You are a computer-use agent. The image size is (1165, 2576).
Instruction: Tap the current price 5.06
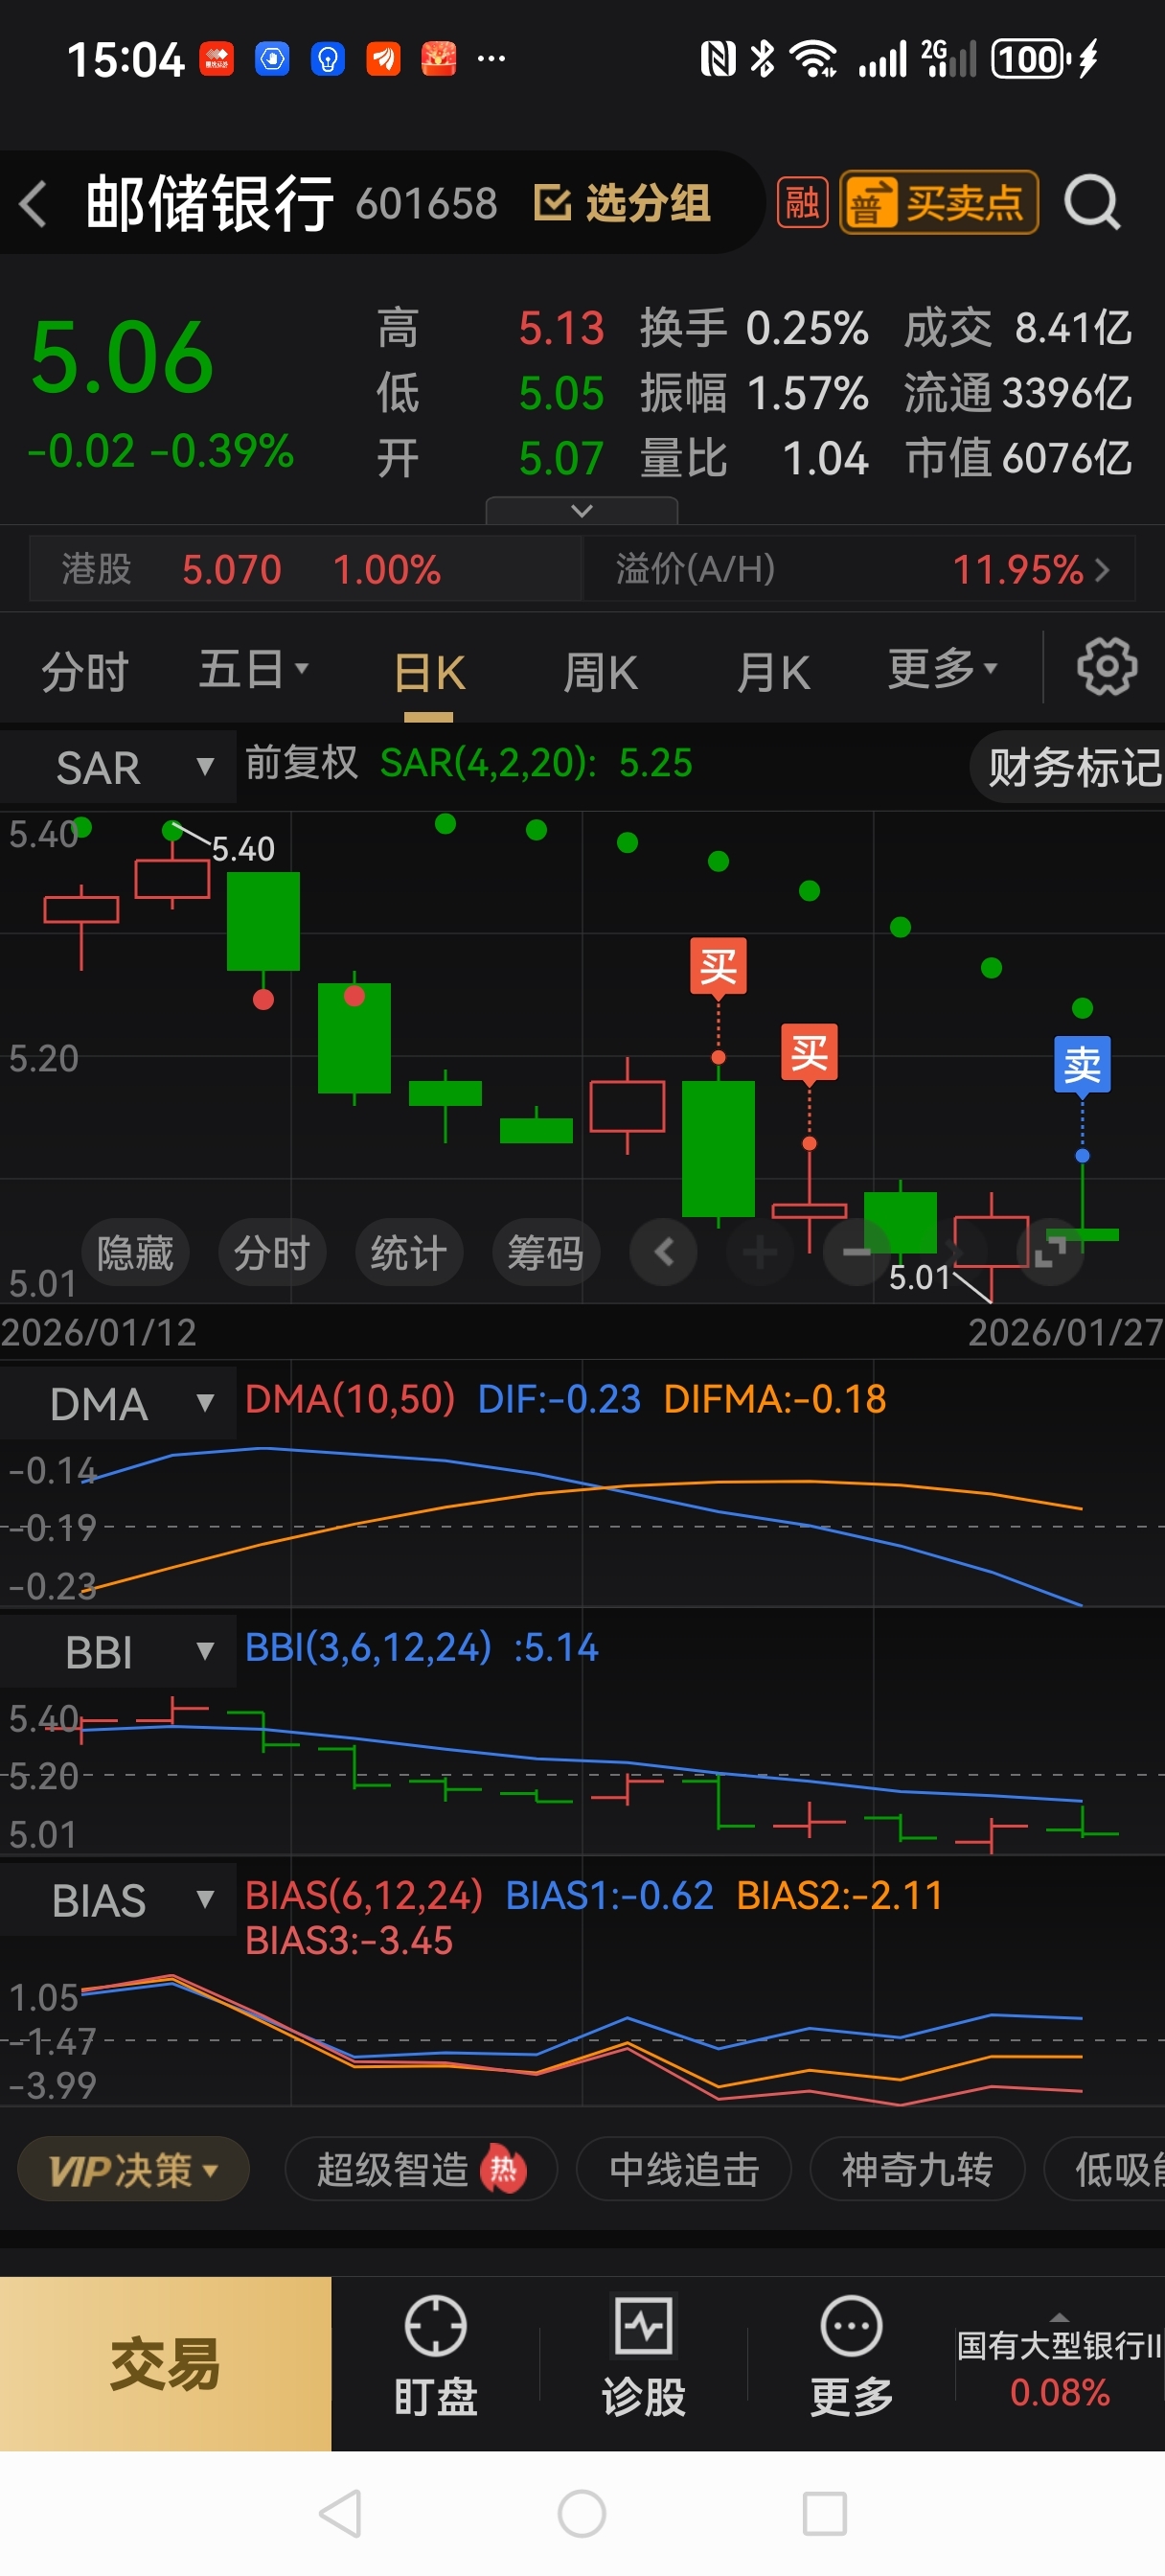click(122, 358)
